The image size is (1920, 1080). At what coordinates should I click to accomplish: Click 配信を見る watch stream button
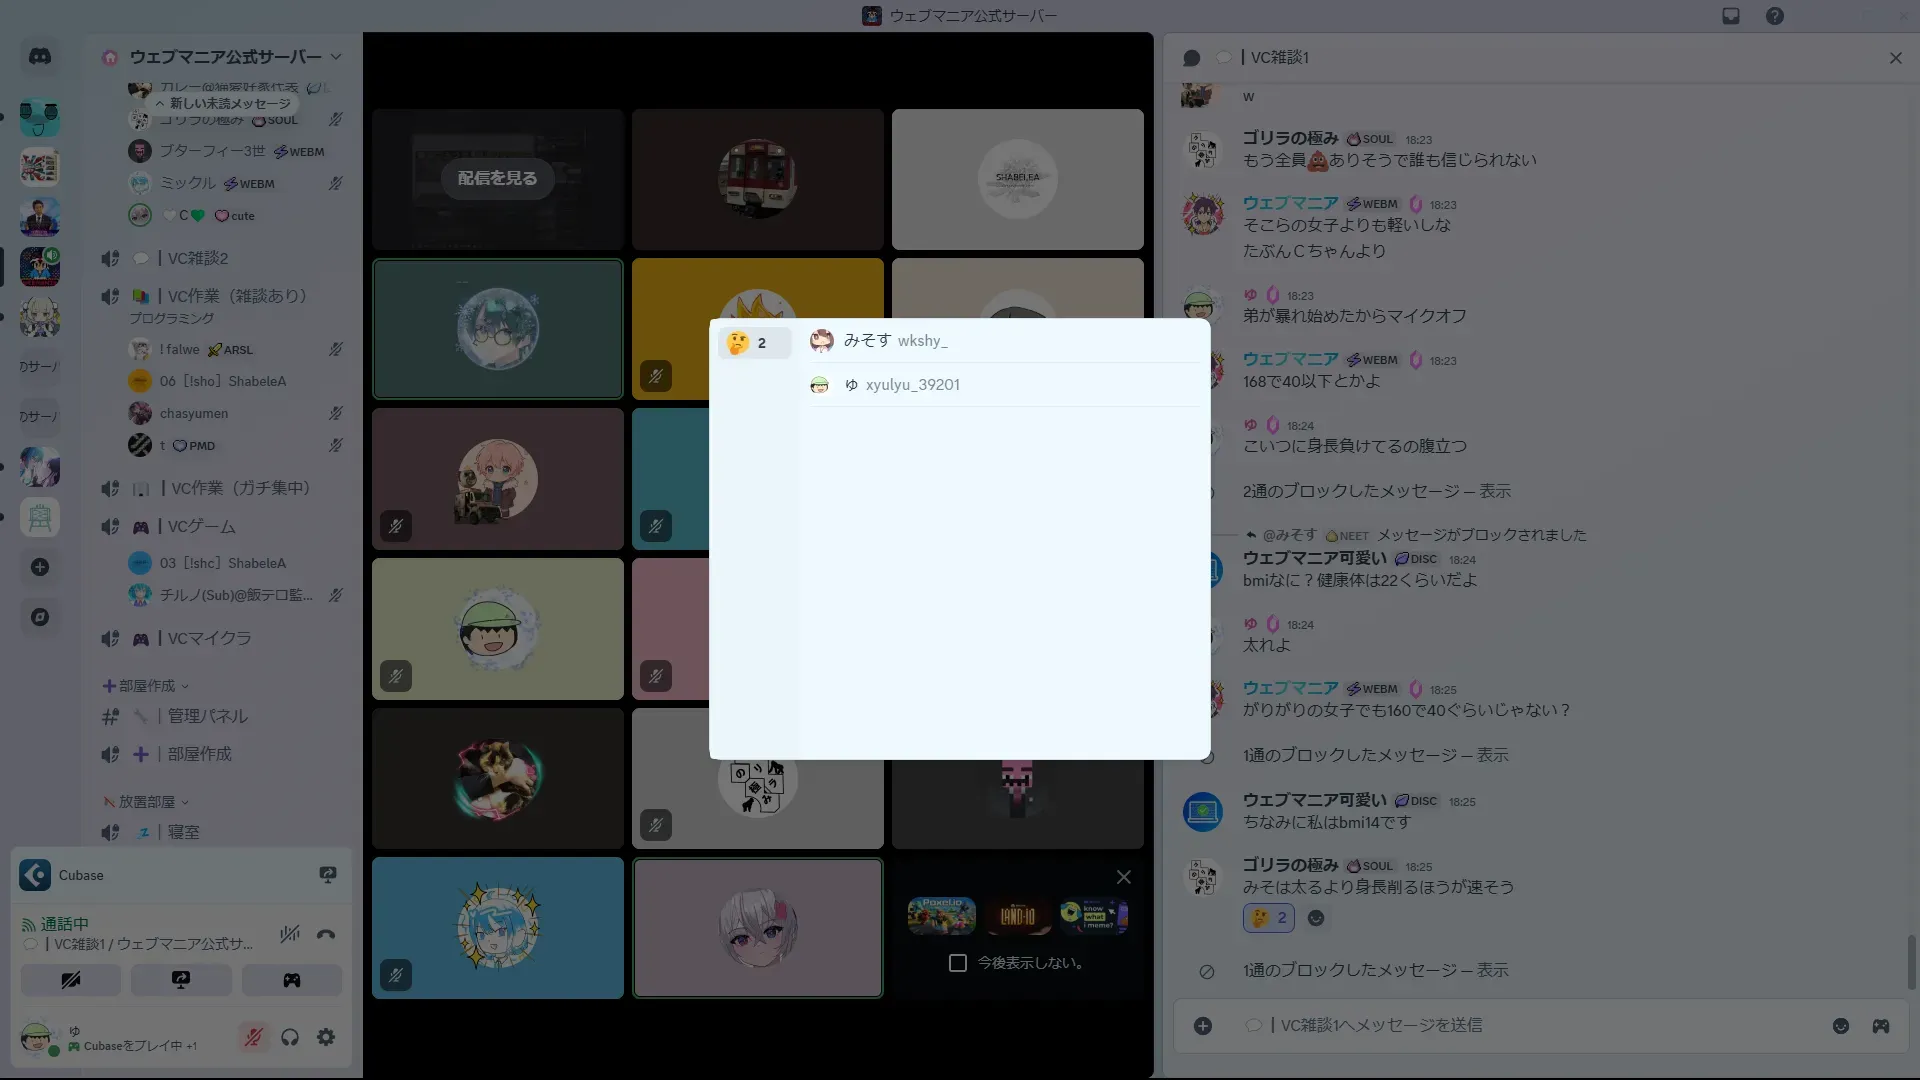497,179
